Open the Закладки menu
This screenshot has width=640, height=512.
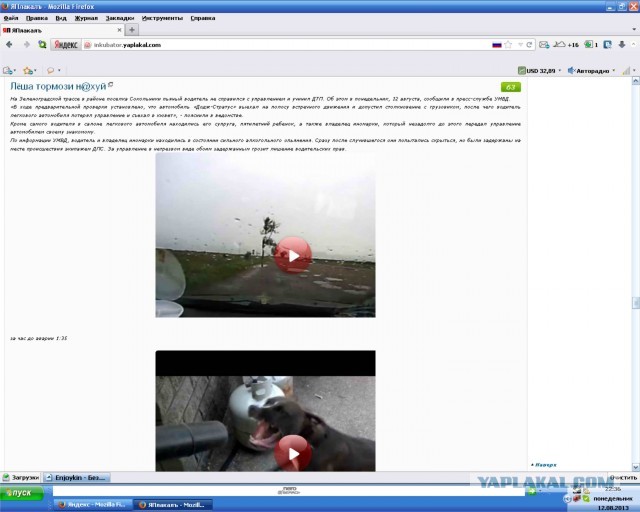tap(120, 18)
